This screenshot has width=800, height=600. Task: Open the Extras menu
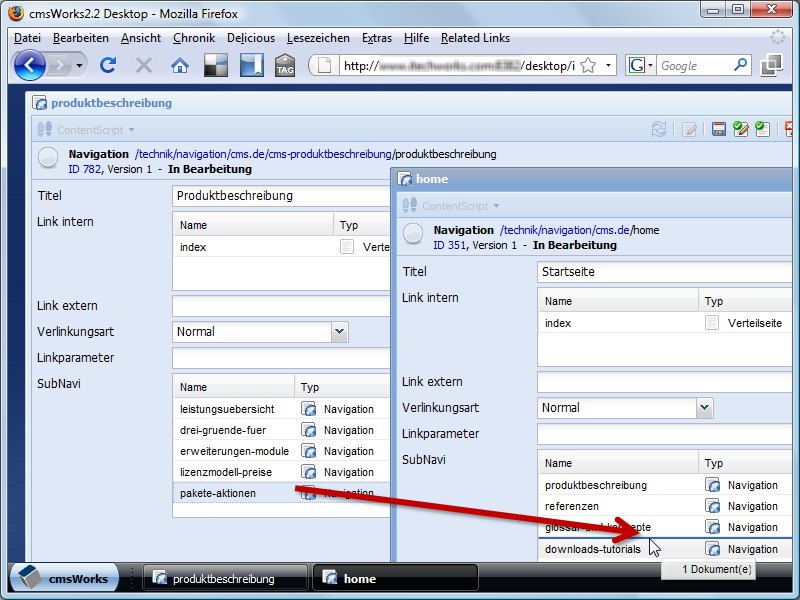377,38
